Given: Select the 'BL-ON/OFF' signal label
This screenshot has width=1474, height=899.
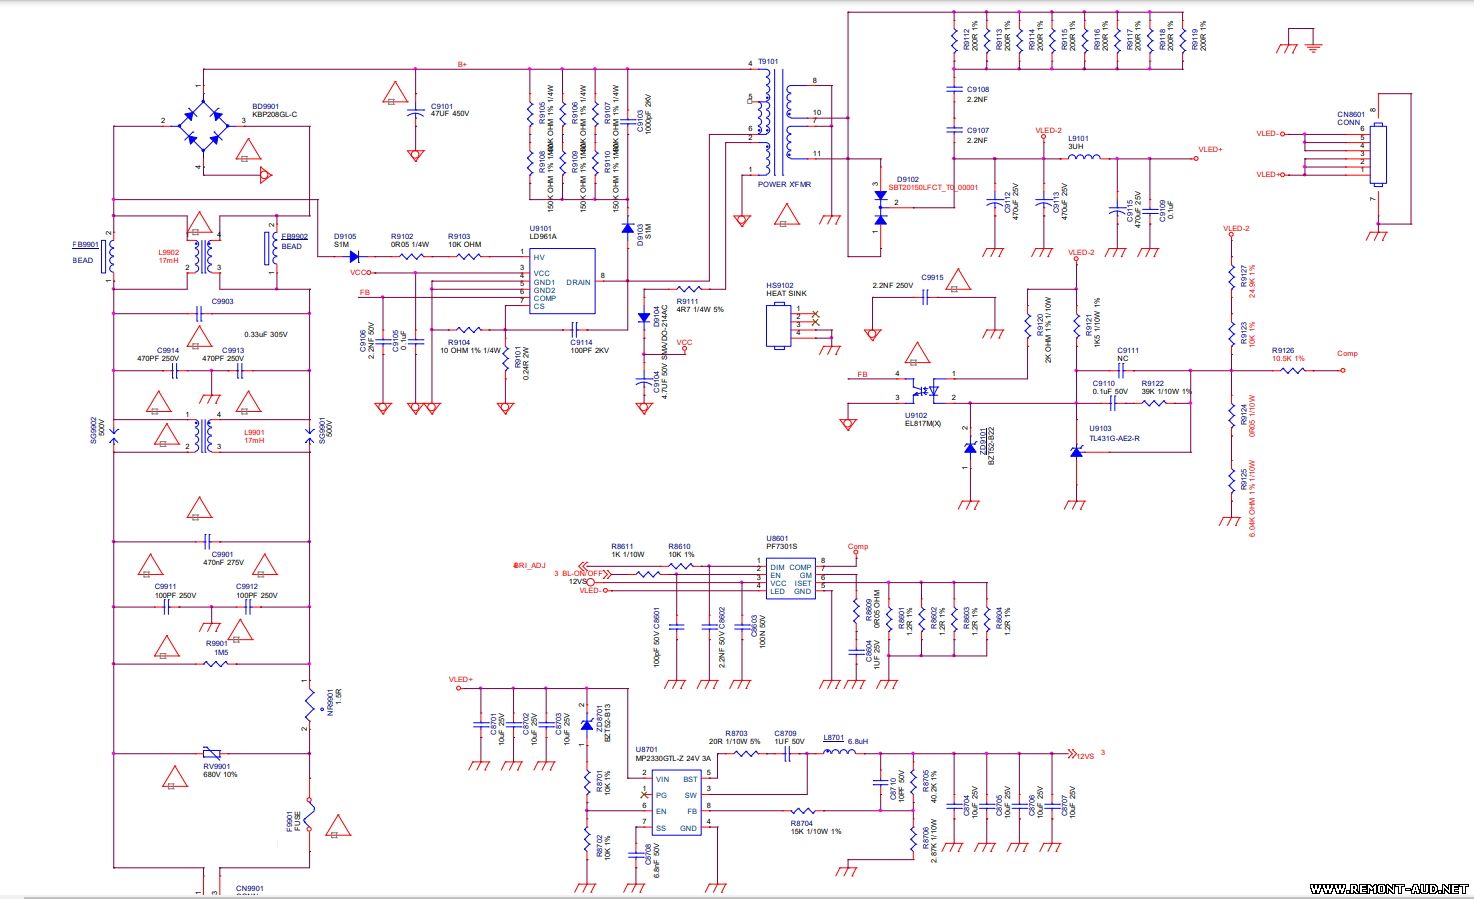Looking at the screenshot, I should click(582, 573).
